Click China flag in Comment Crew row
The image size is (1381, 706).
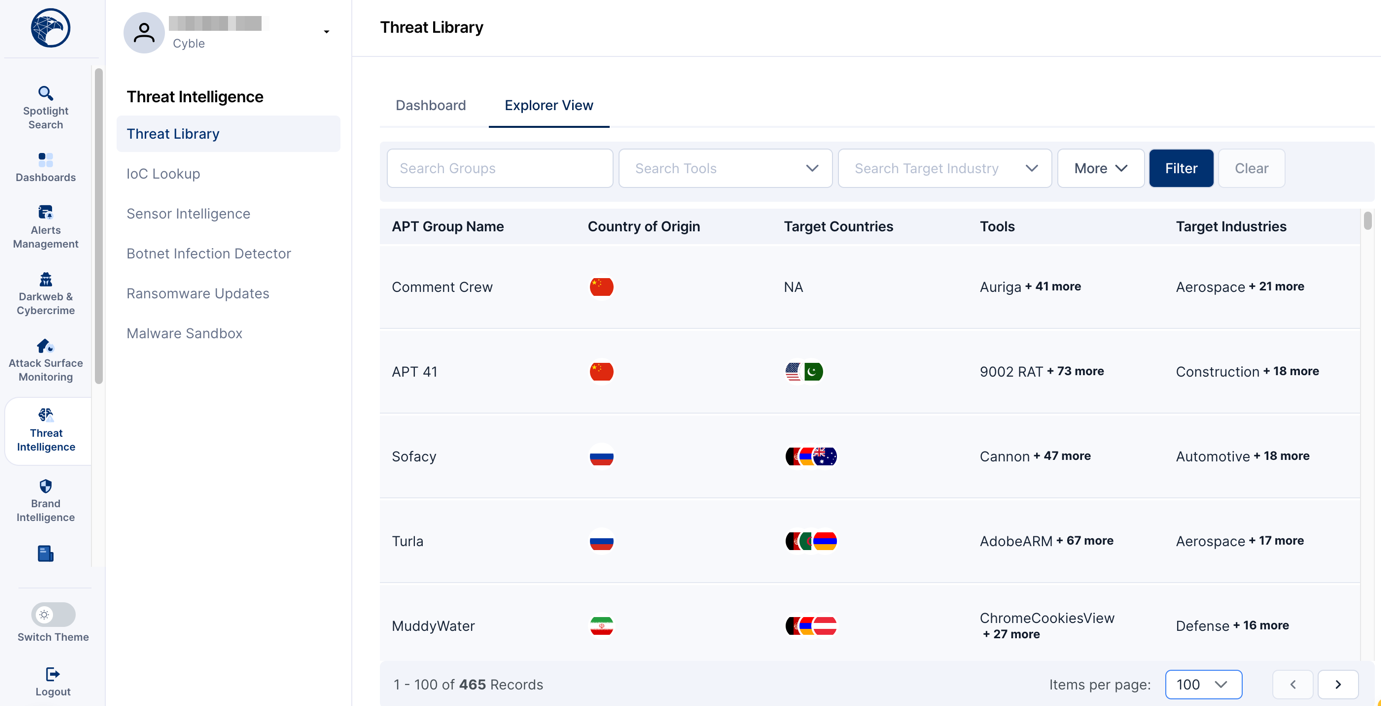pyautogui.click(x=601, y=287)
